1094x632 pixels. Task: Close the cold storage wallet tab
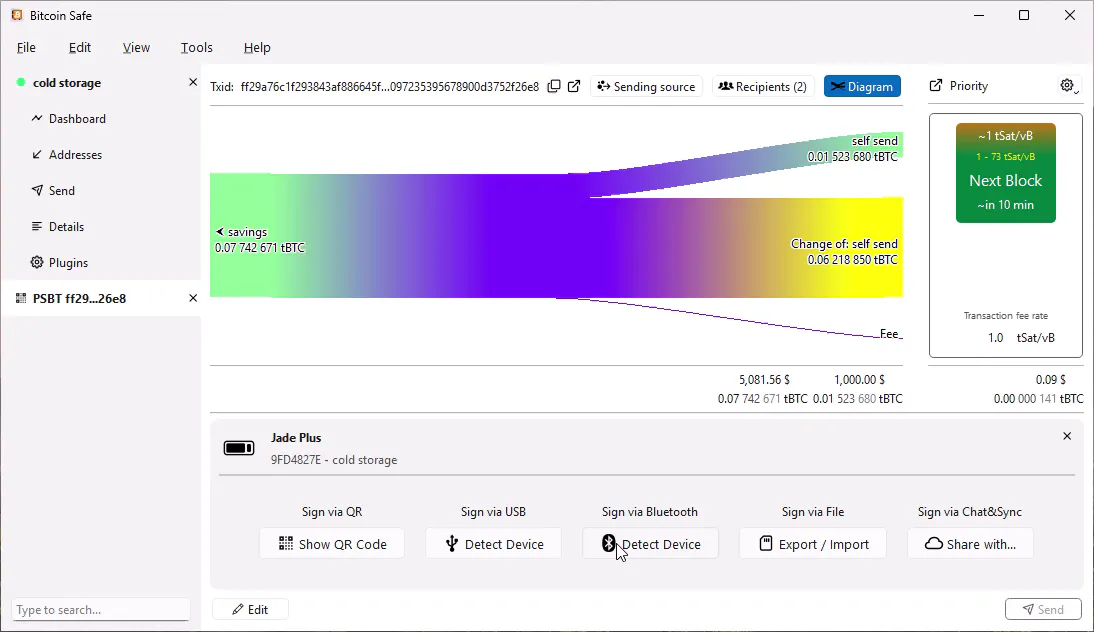(x=193, y=82)
